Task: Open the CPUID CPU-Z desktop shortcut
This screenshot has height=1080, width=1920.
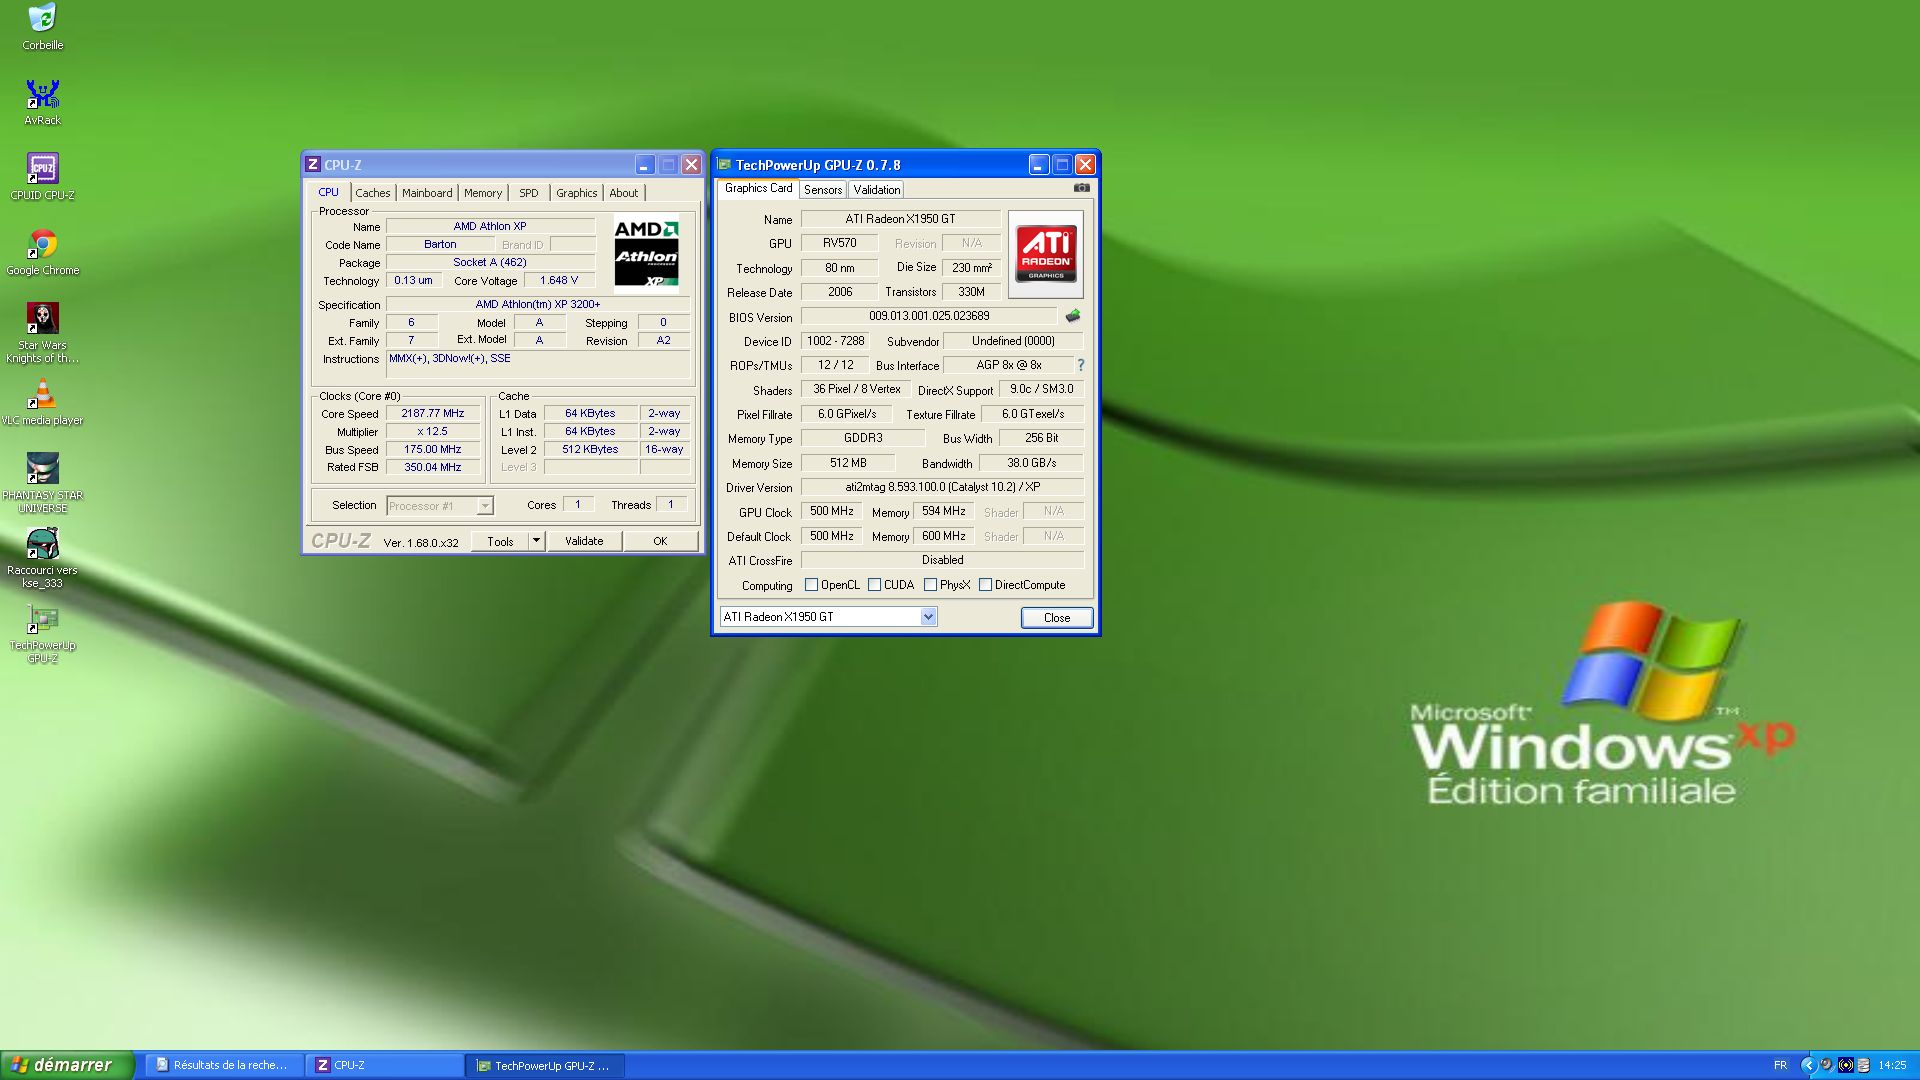Action: 42,176
